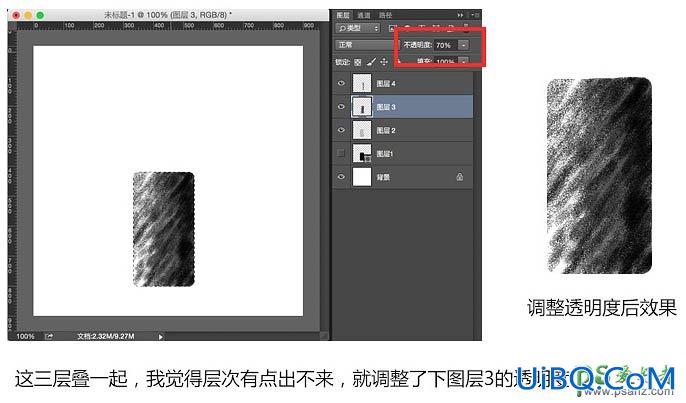Select the 图层 3 thumbnail
The width and height of the screenshot is (686, 403).
362,107
